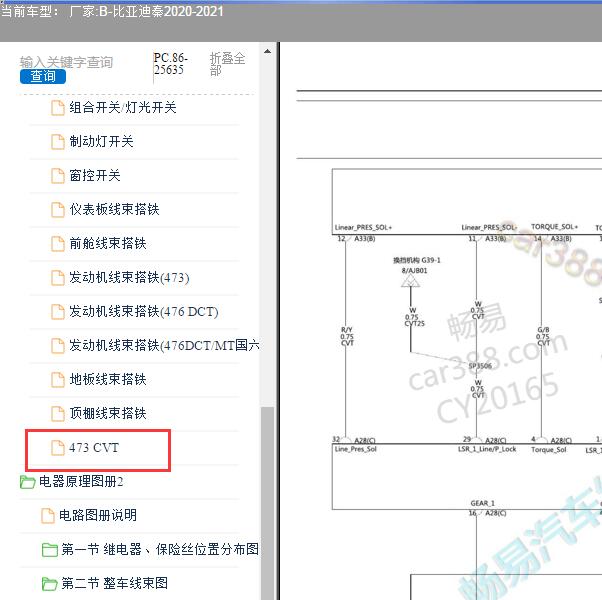
Task: Click the page icon beside 电路图册说明
Action: click(48, 516)
